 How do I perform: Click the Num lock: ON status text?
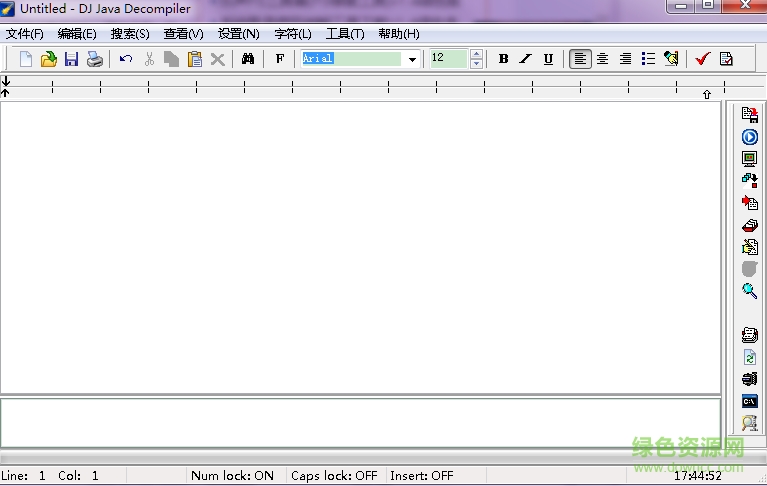pos(232,476)
